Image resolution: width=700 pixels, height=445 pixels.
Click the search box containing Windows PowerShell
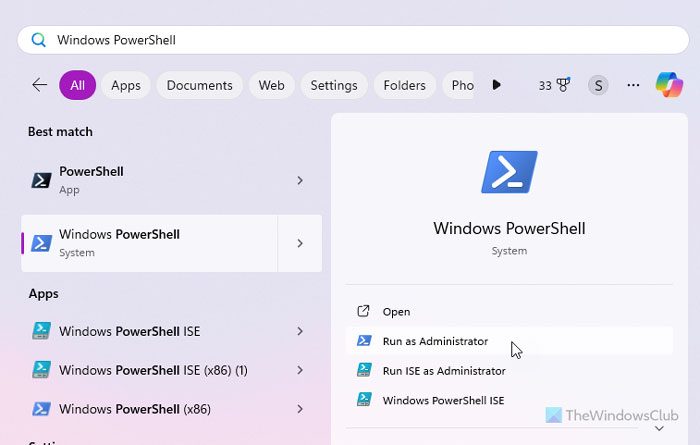[x=353, y=40]
